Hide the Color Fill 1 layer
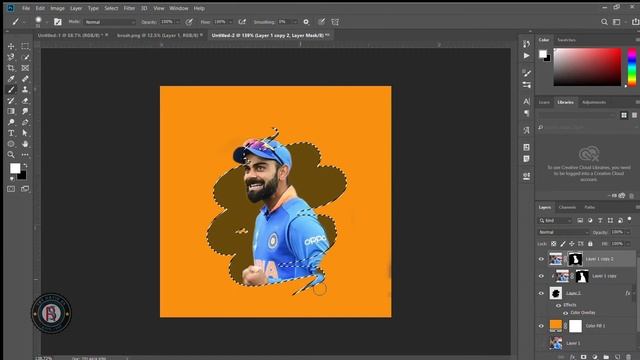Image resolution: width=640 pixels, height=360 pixels. [x=541, y=326]
